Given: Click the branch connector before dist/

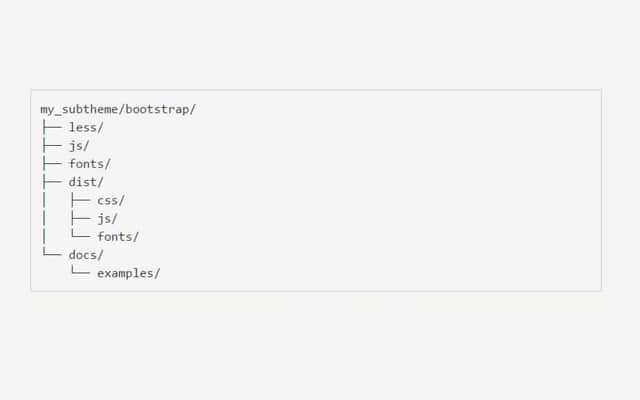Looking at the screenshot, I should [x=51, y=182].
